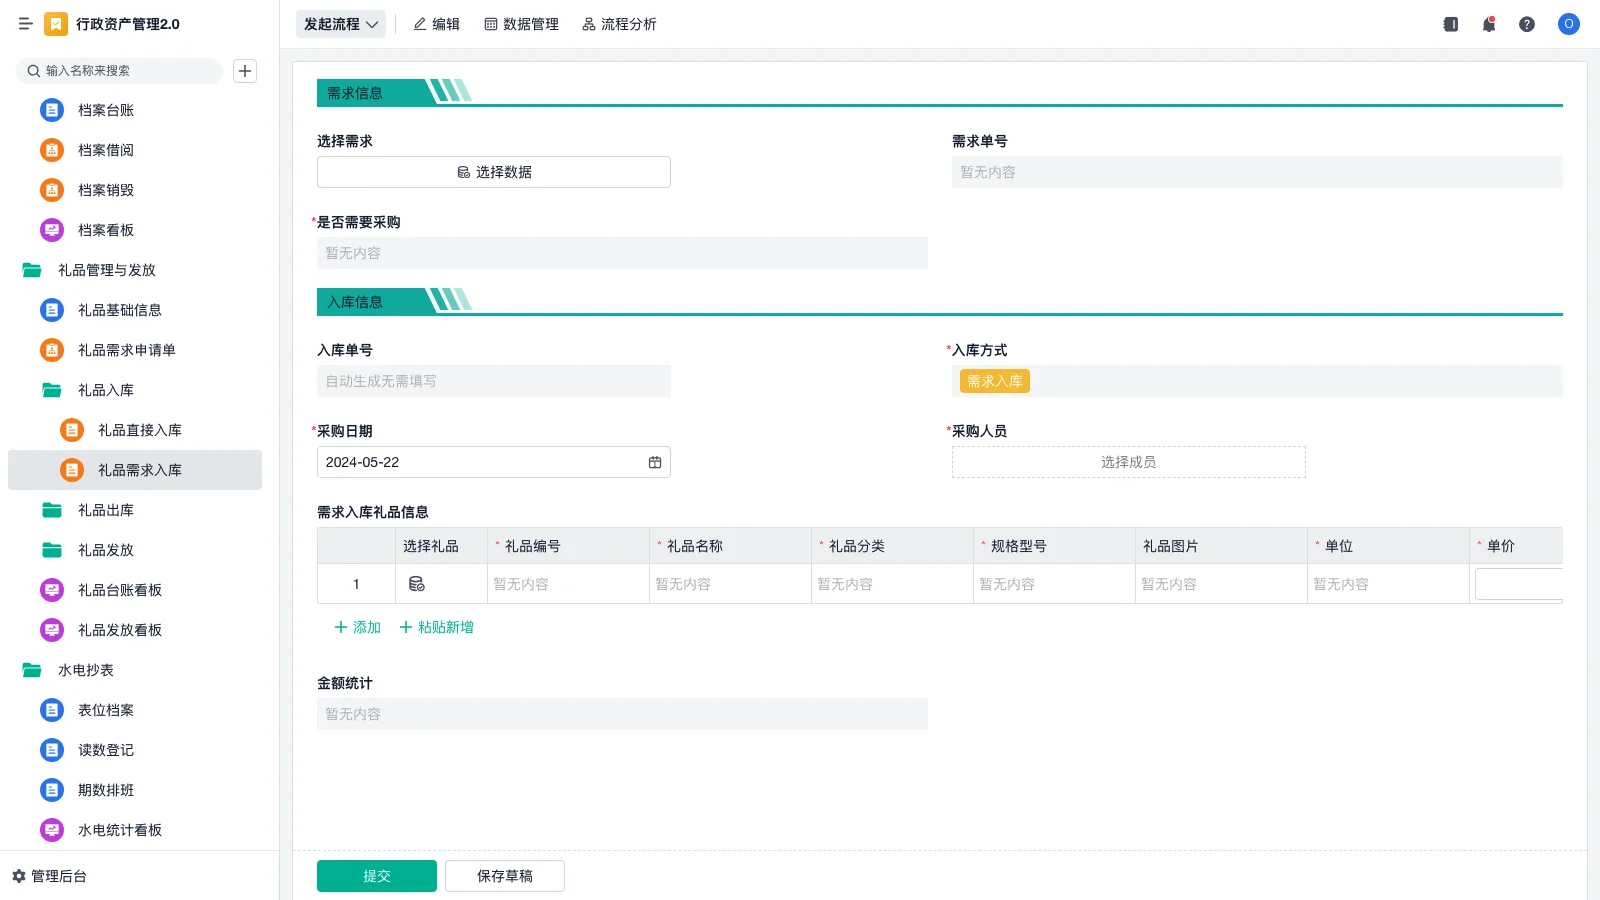Screen dimensions: 1600x900
Task: Open the 档案台账 form icon
Action: pyautogui.click(x=52, y=110)
